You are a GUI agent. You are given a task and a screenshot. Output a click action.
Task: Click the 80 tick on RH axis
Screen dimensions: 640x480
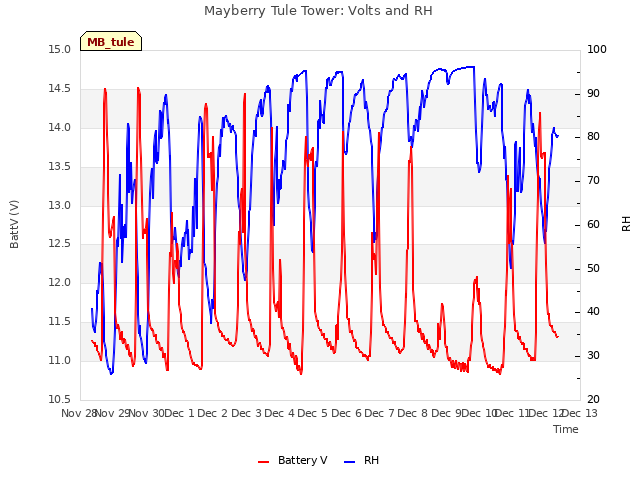tap(593, 137)
